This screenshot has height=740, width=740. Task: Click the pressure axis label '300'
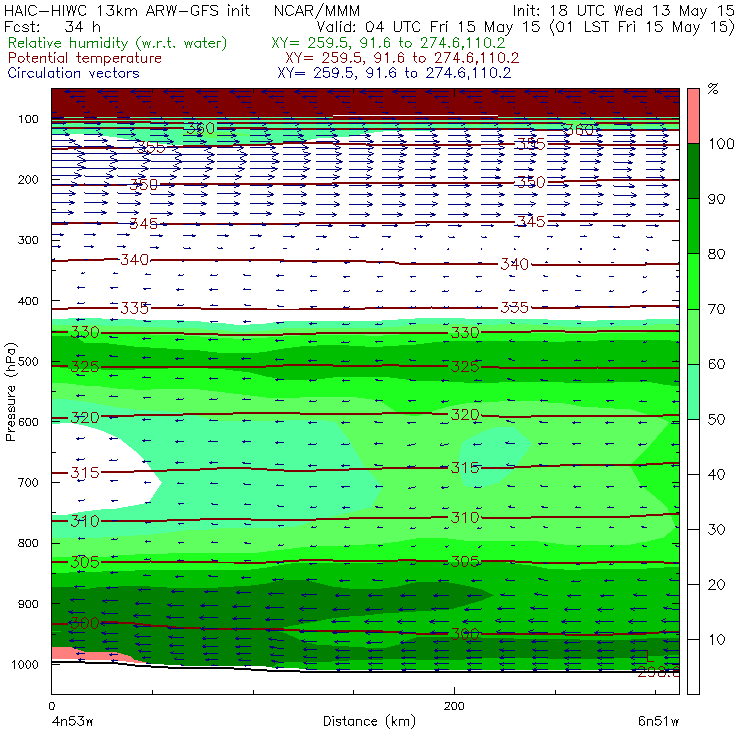(x=28, y=240)
